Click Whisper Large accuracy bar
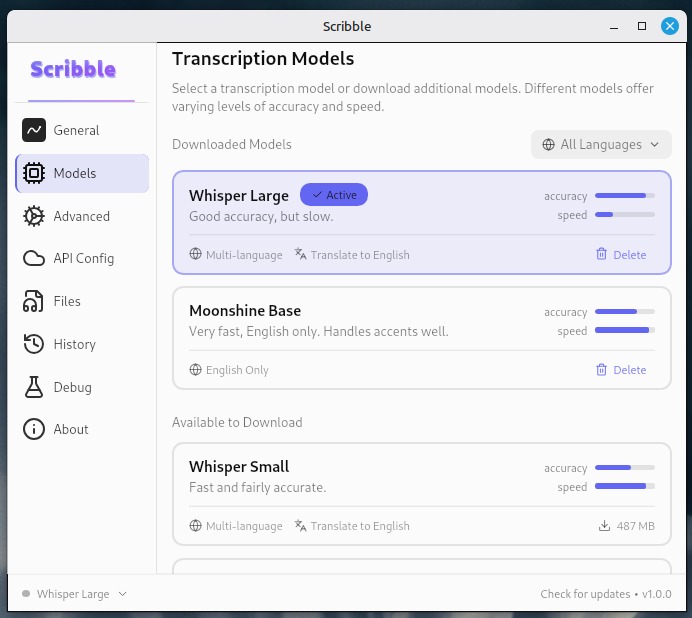The width and height of the screenshot is (692, 618). coord(625,196)
